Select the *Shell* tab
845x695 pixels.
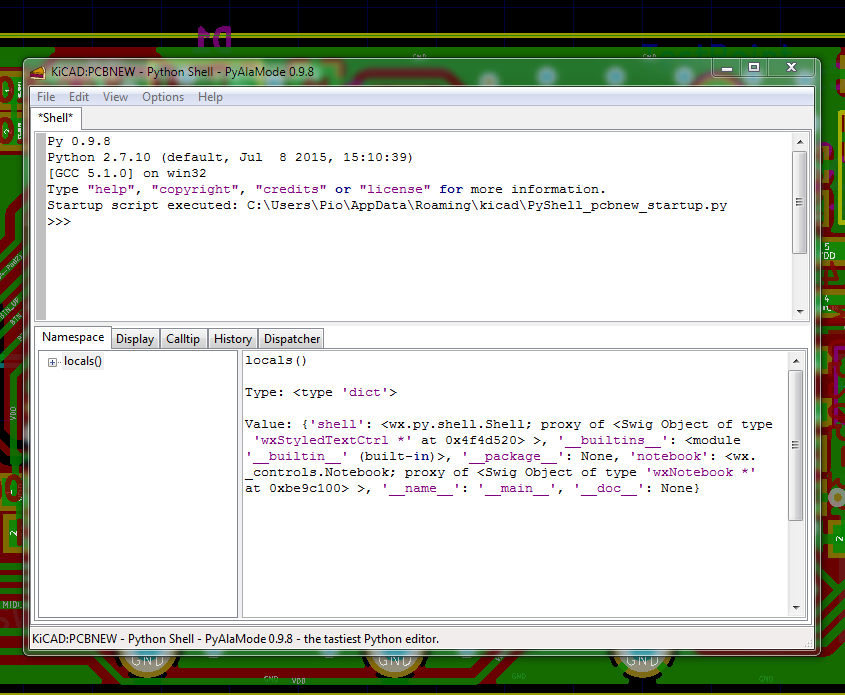coord(55,117)
